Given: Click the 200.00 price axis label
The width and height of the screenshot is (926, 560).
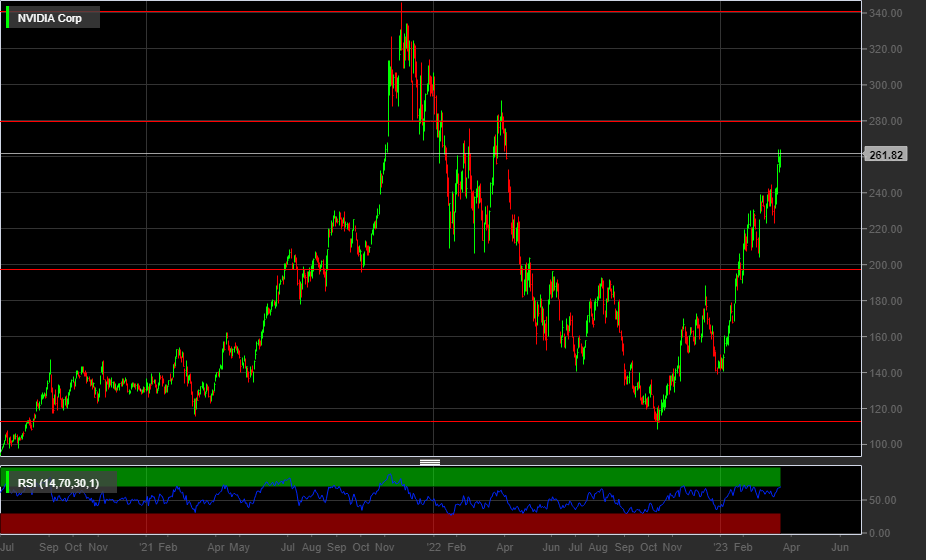Looking at the screenshot, I should (x=885, y=265).
